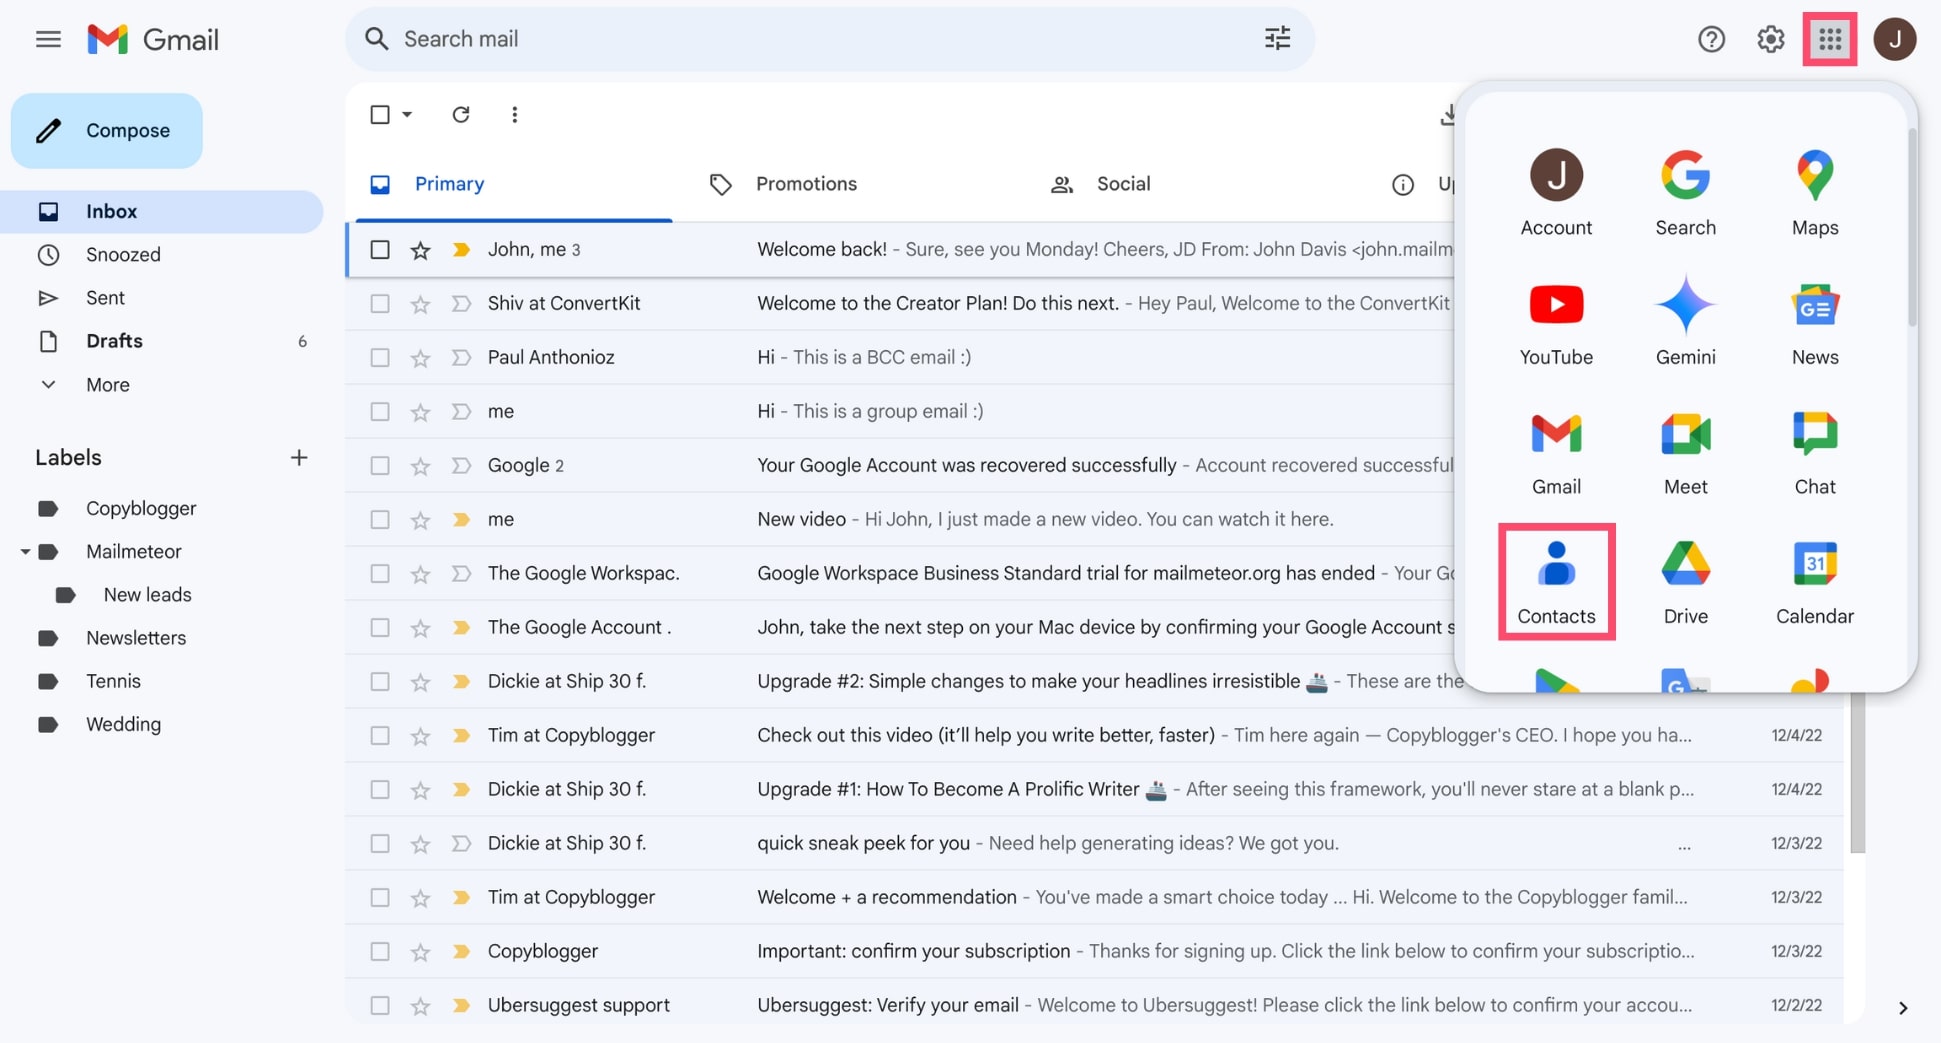Create a new label with the plus button
This screenshot has height=1043, width=1941.
coord(298,457)
